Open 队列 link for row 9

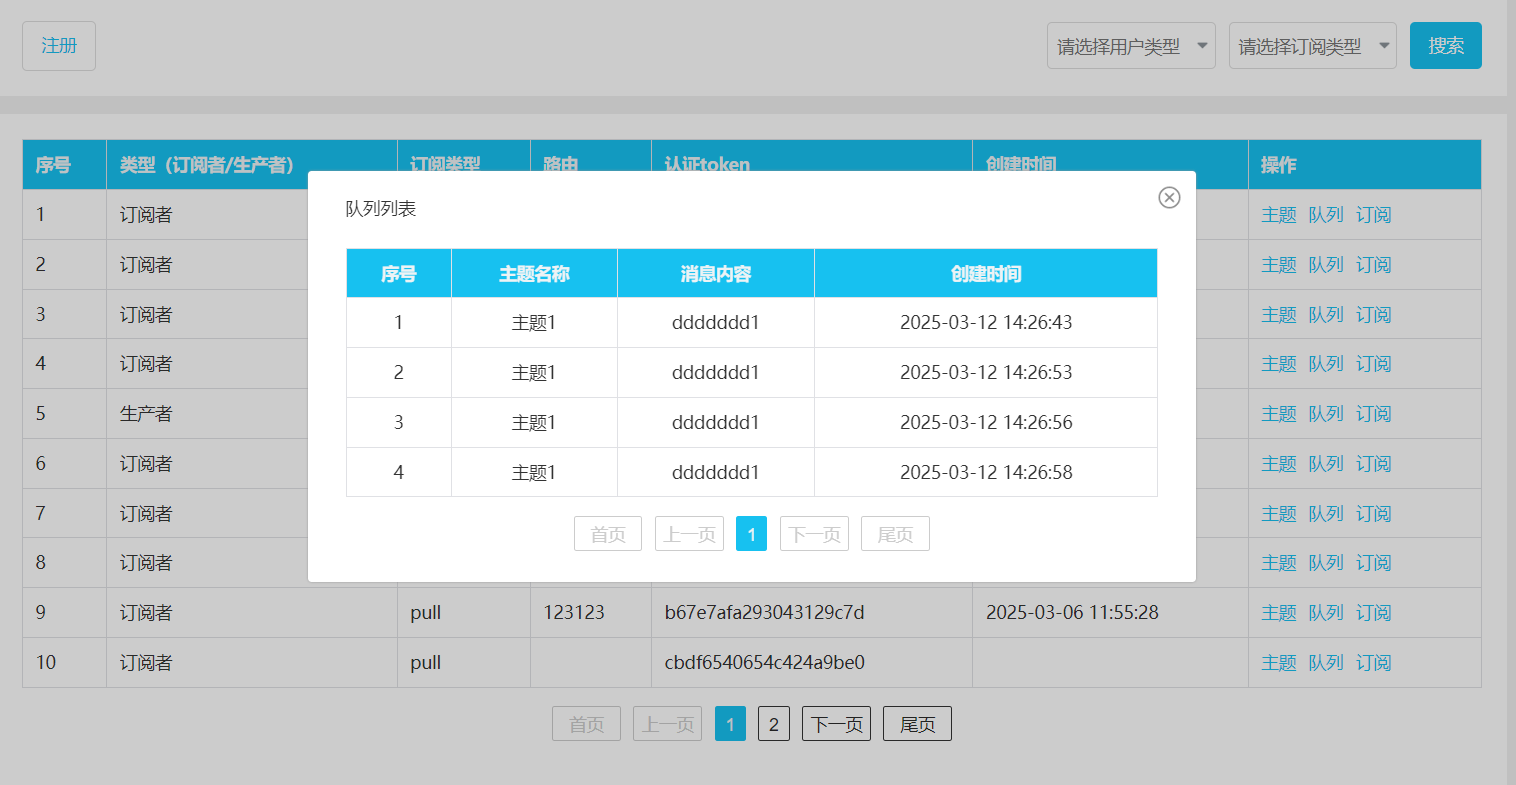(1325, 613)
